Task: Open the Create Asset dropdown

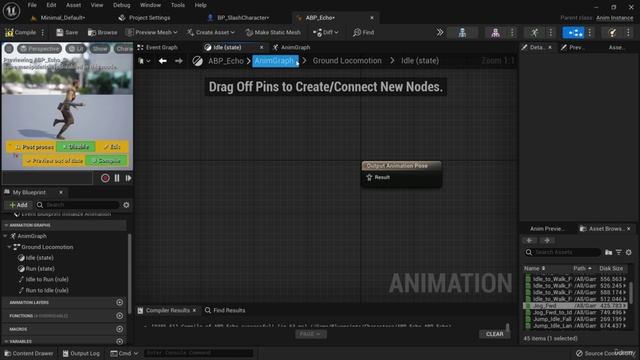Action: click(211, 32)
